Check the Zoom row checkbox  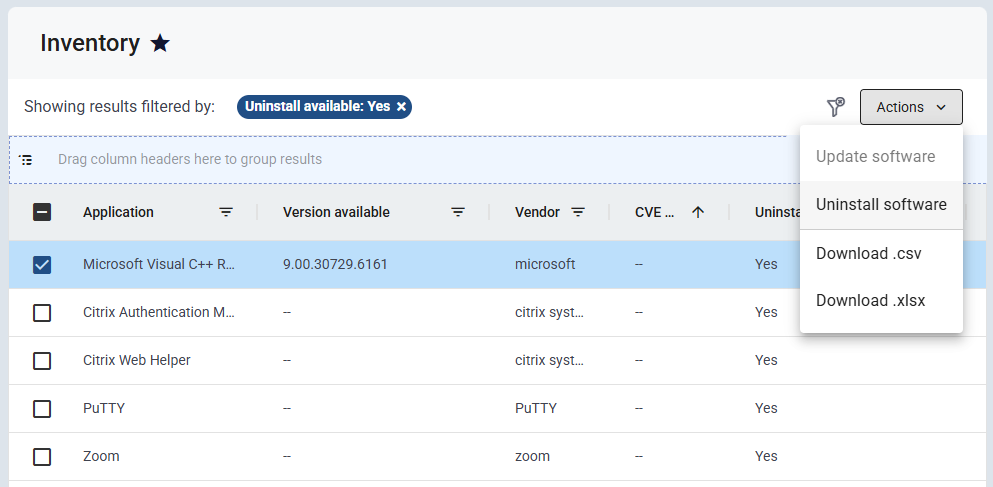tap(42, 457)
